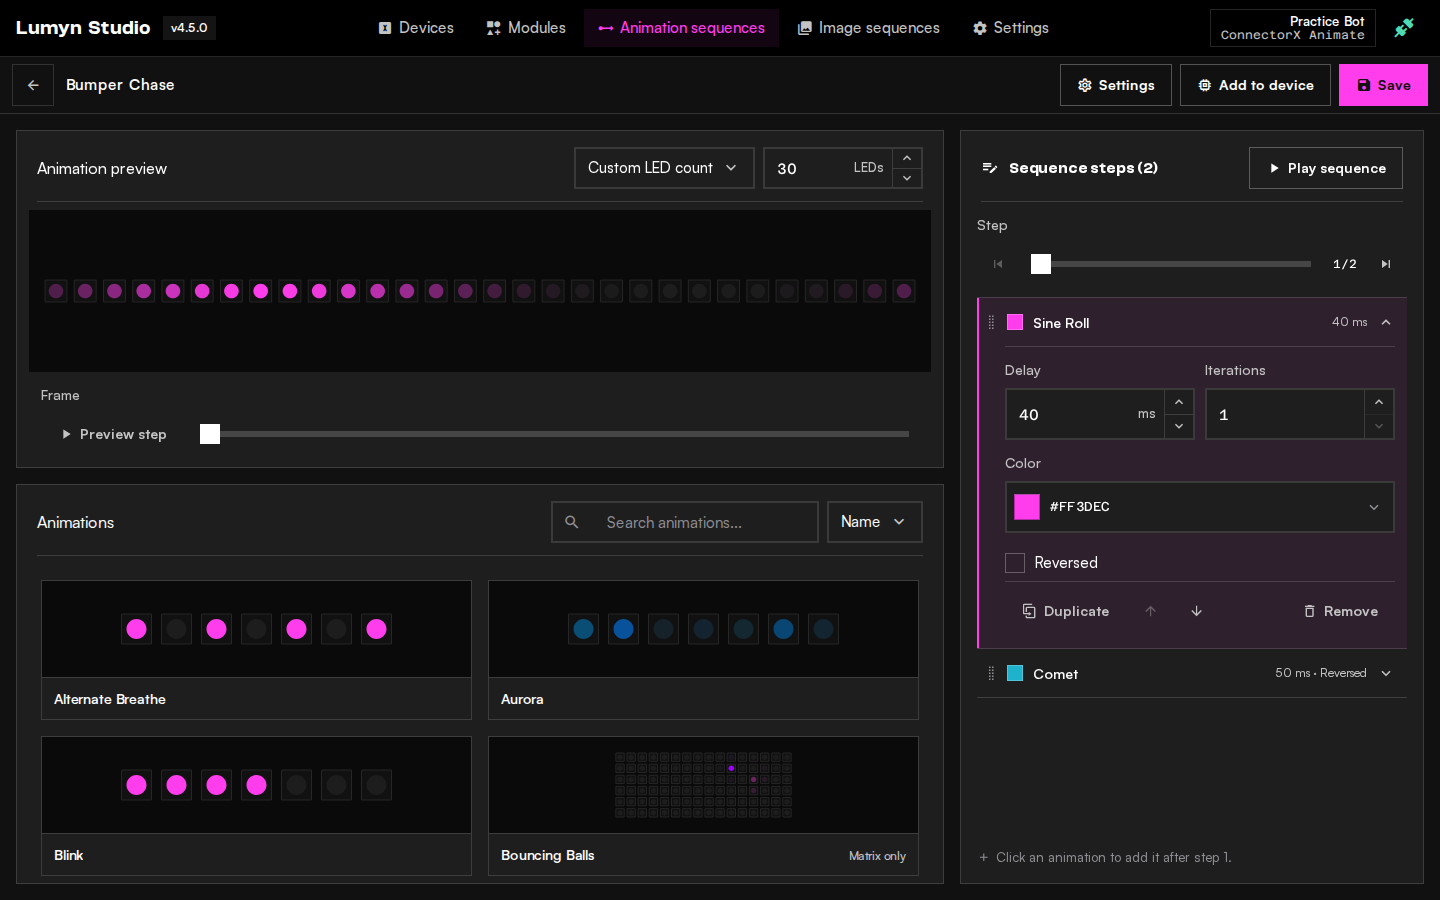Viewport: 1440px width, 900px height.
Task: Add the Bouncing Balls animation
Action: (703, 806)
